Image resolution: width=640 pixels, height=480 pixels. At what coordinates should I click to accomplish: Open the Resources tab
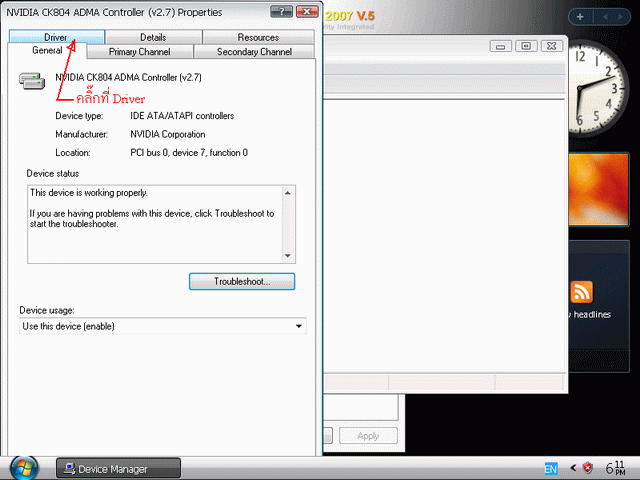(258, 37)
